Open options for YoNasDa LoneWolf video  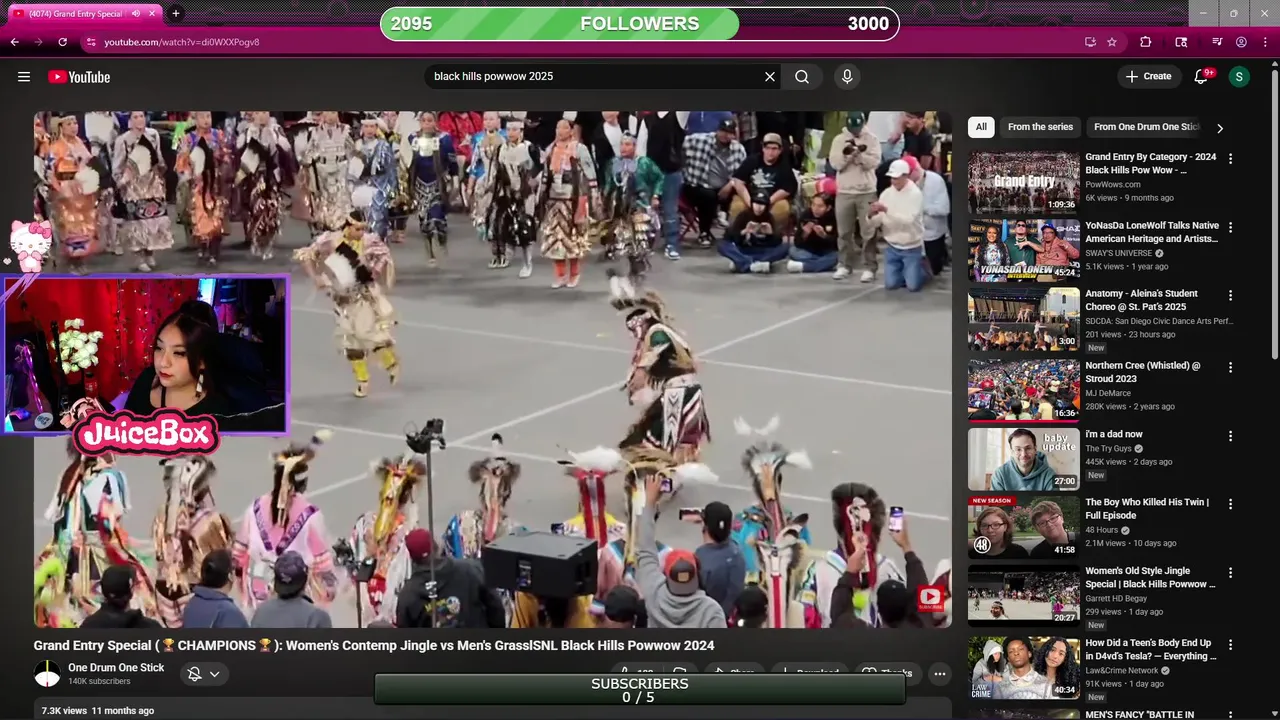1230,227
